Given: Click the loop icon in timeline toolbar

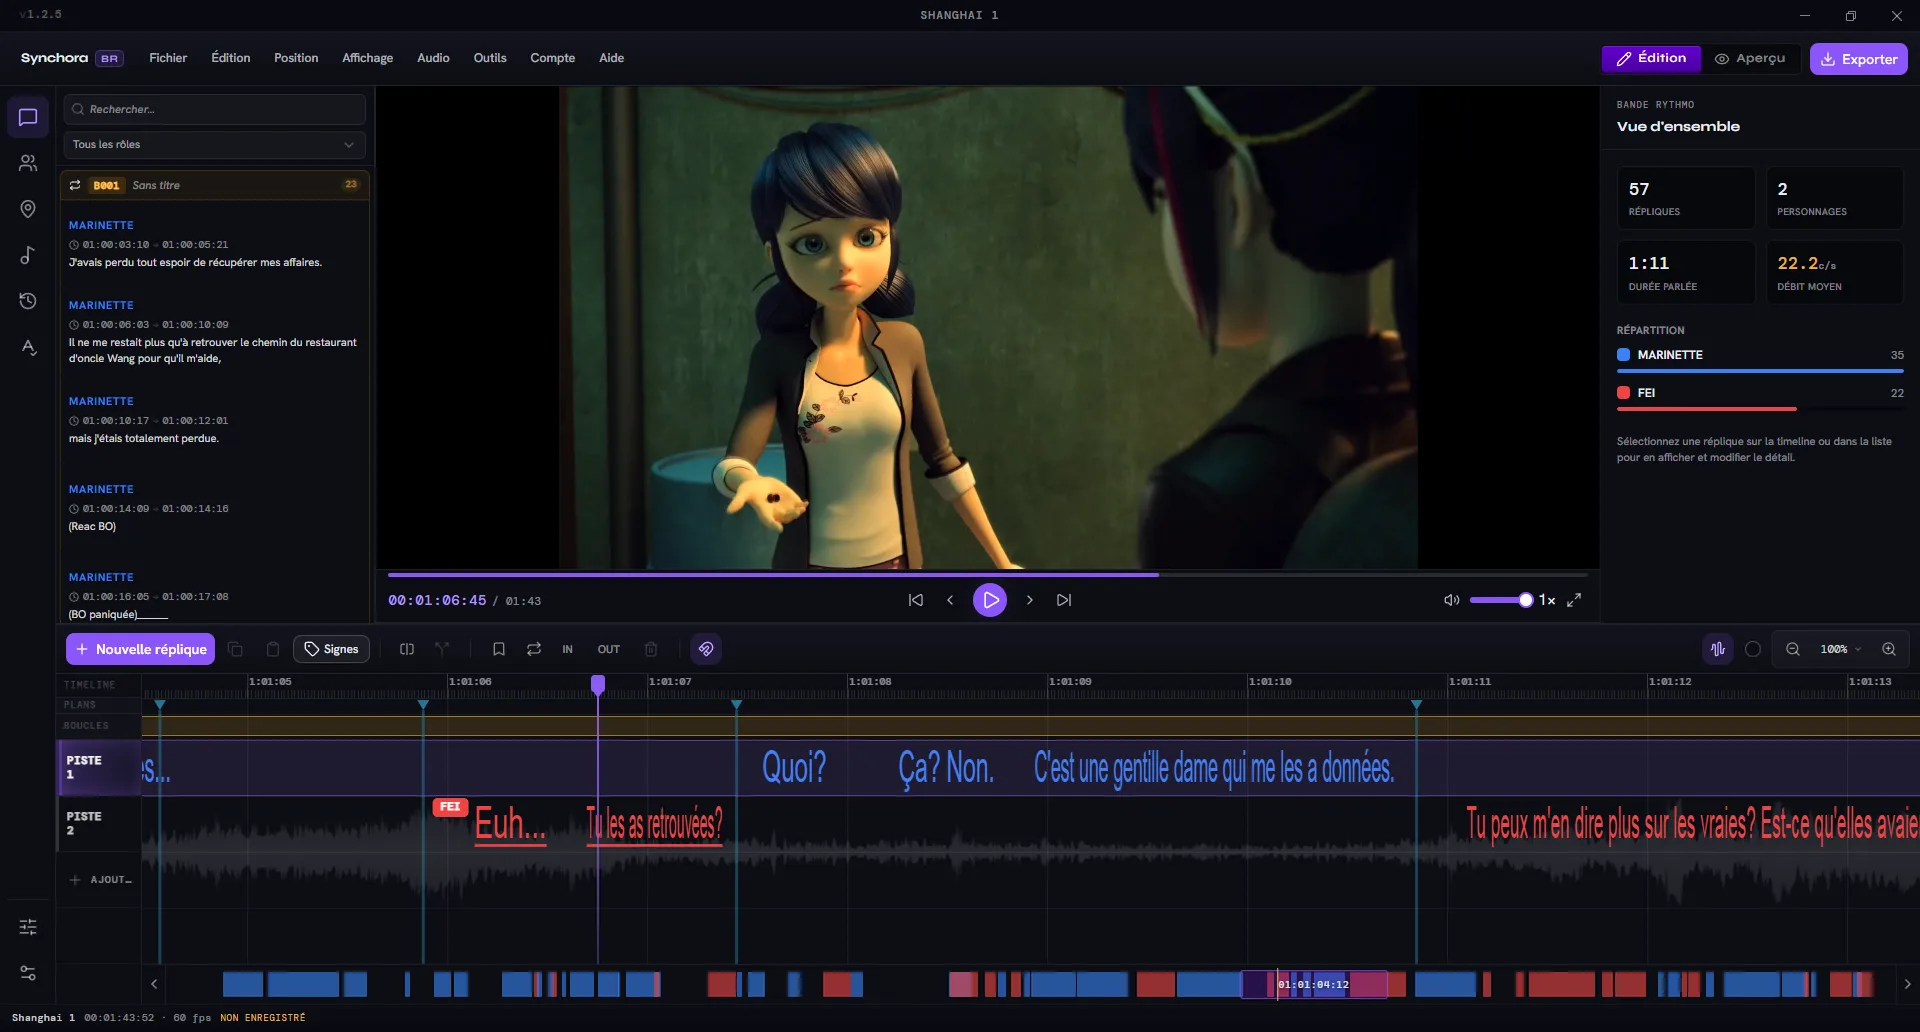Looking at the screenshot, I should coord(534,649).
